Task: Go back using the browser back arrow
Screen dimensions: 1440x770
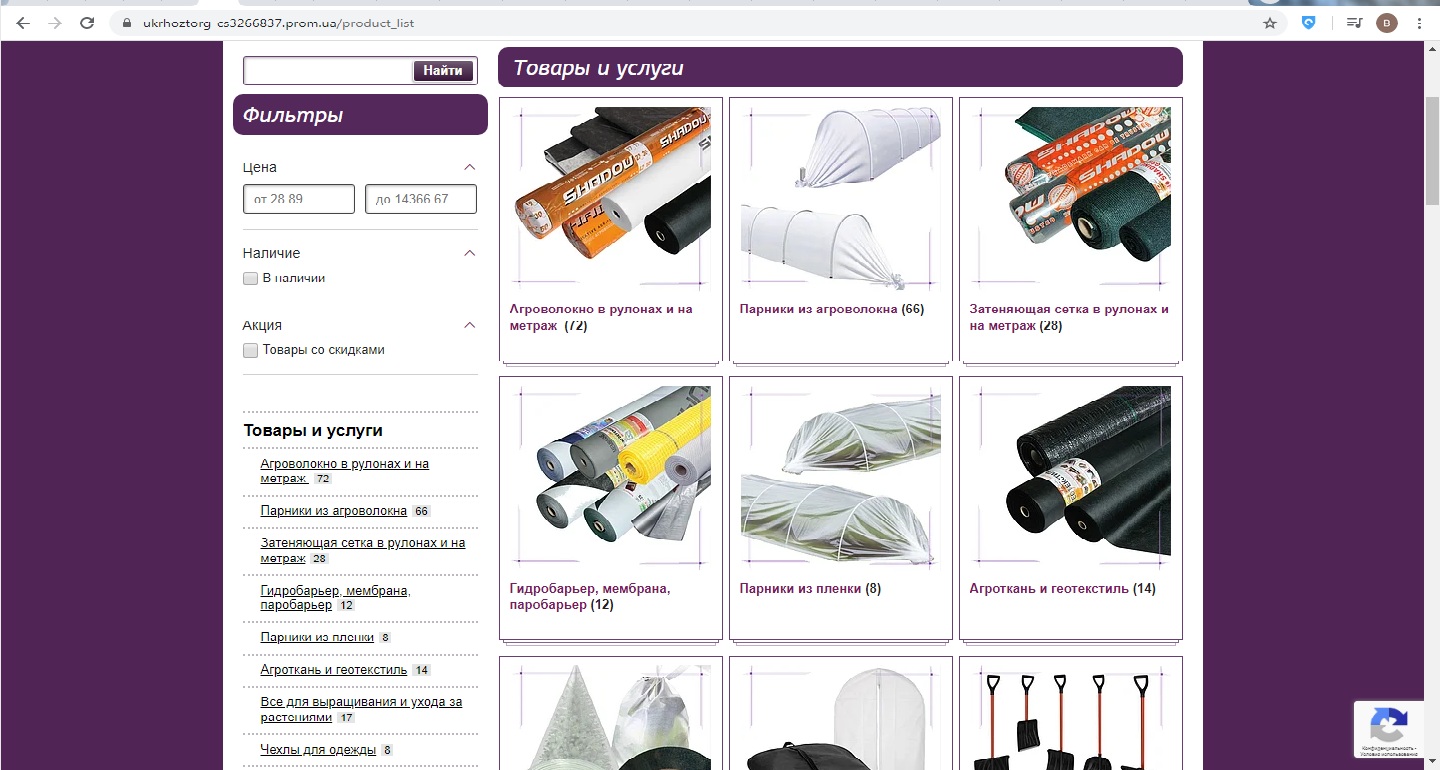Action: coord(24,23)
